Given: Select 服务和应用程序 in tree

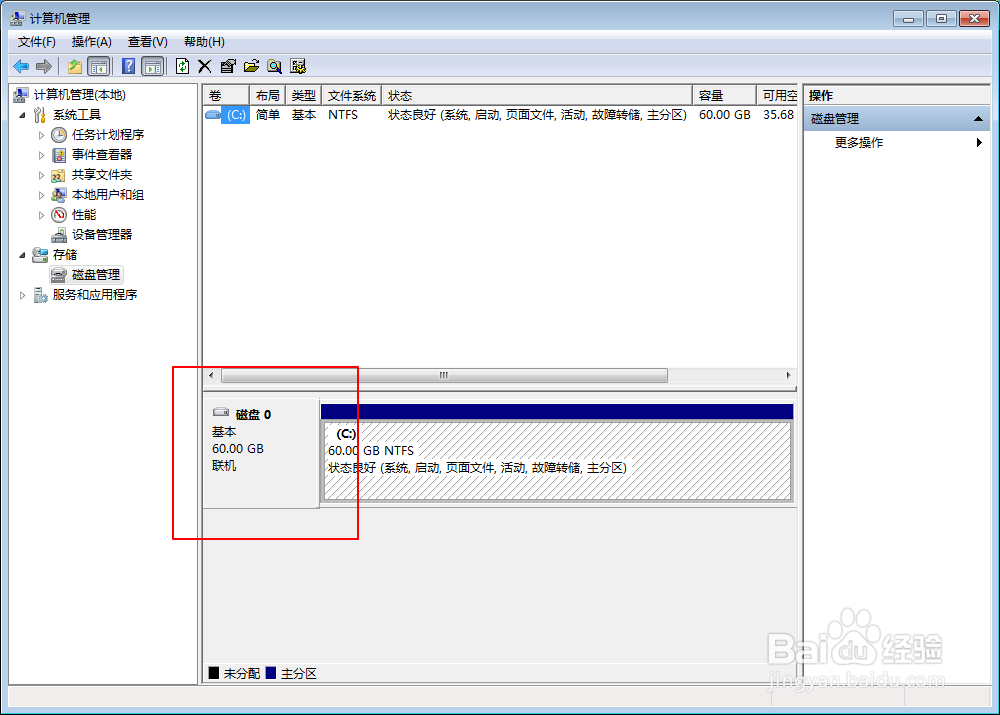Looking at the screenshot, I should click(x=95, y=295).
